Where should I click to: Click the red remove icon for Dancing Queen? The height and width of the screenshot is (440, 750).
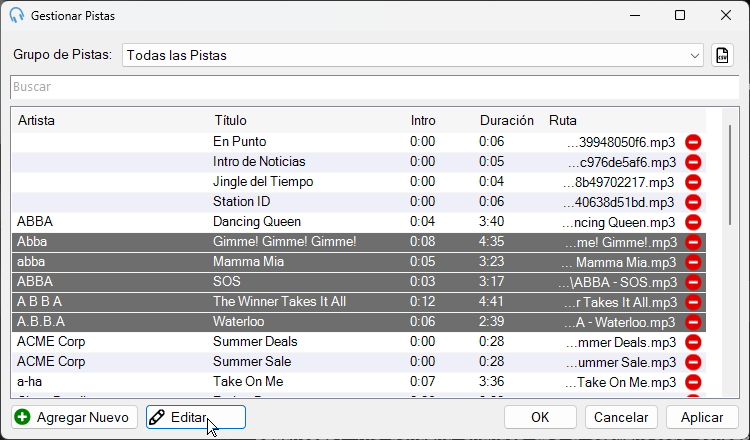coord(693,222)
